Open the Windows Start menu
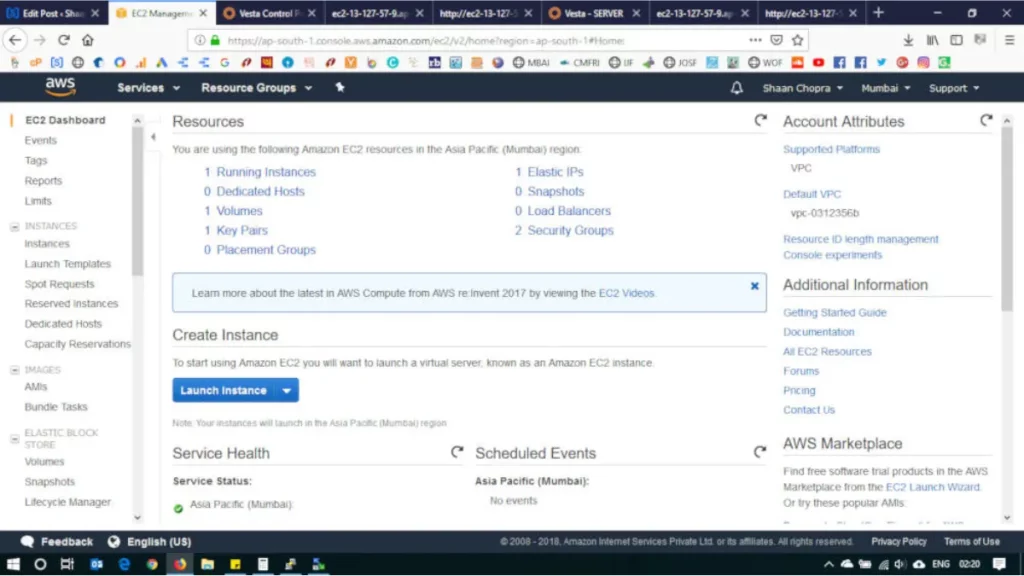 (13, 564)
